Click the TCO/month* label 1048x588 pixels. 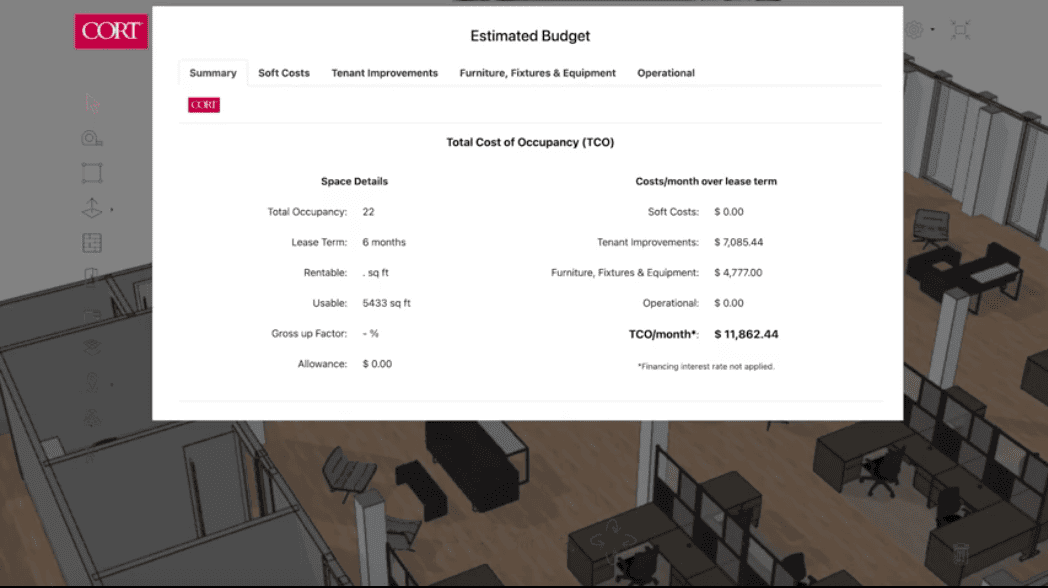664,334
